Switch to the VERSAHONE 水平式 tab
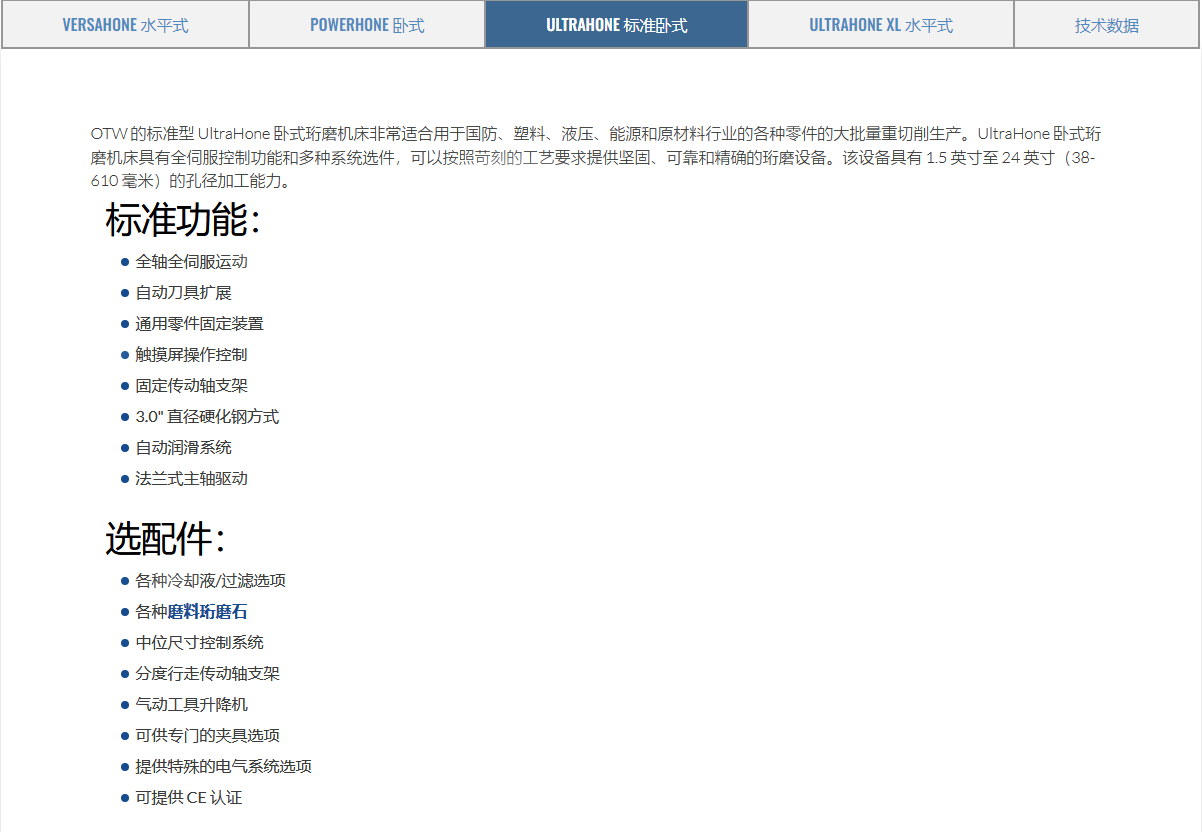The image size is (1202, 832). (125, 25)
